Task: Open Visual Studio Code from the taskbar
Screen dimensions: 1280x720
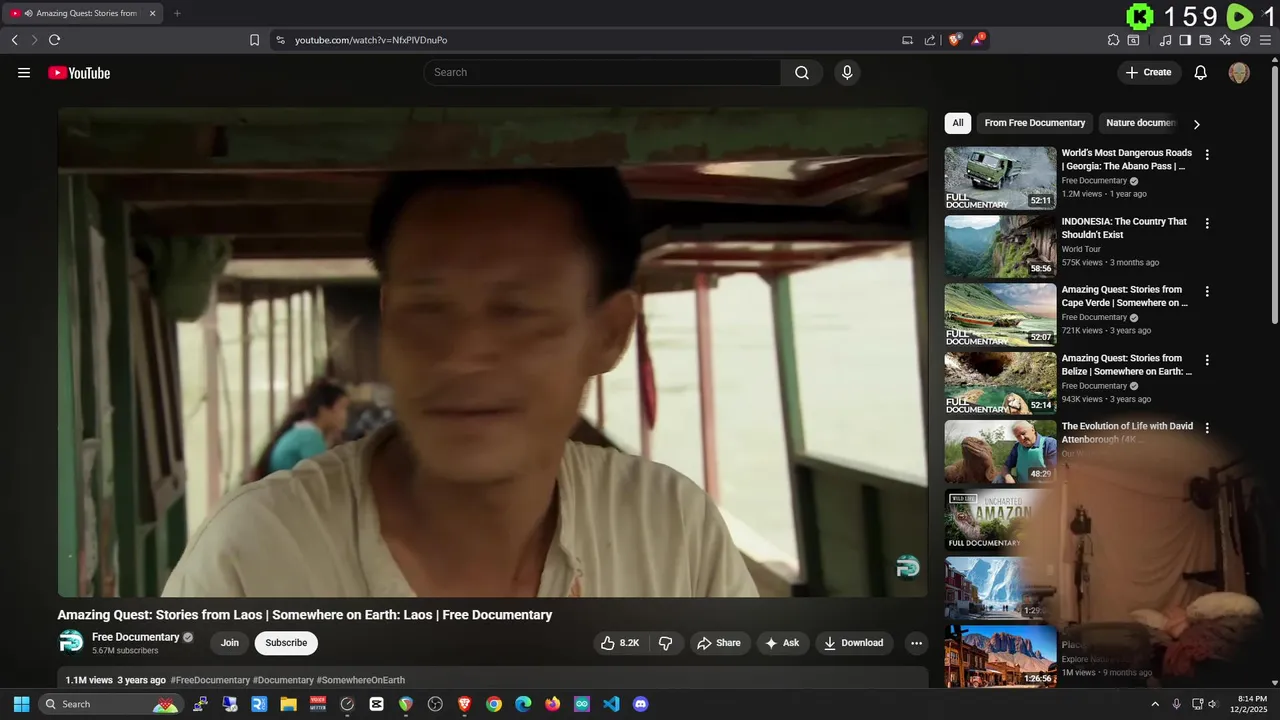Action: 611,704
